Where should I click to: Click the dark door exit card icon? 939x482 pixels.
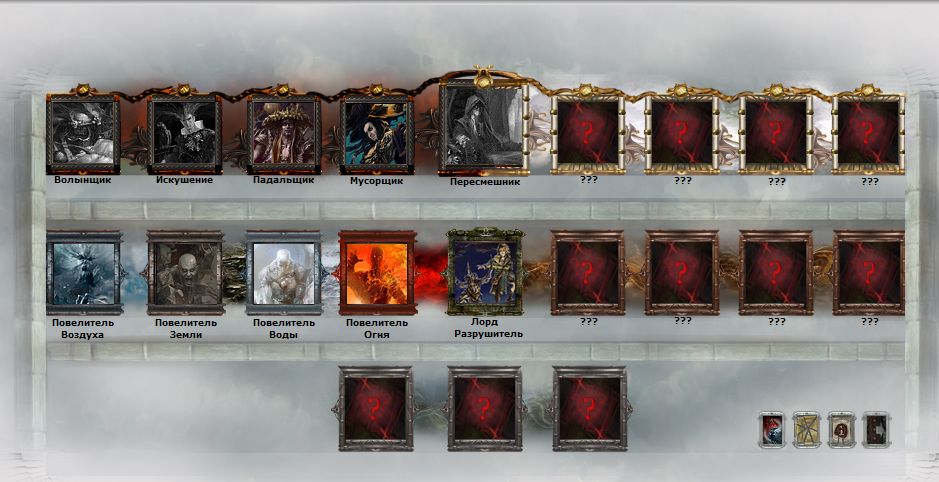click(x=876, y=429)
